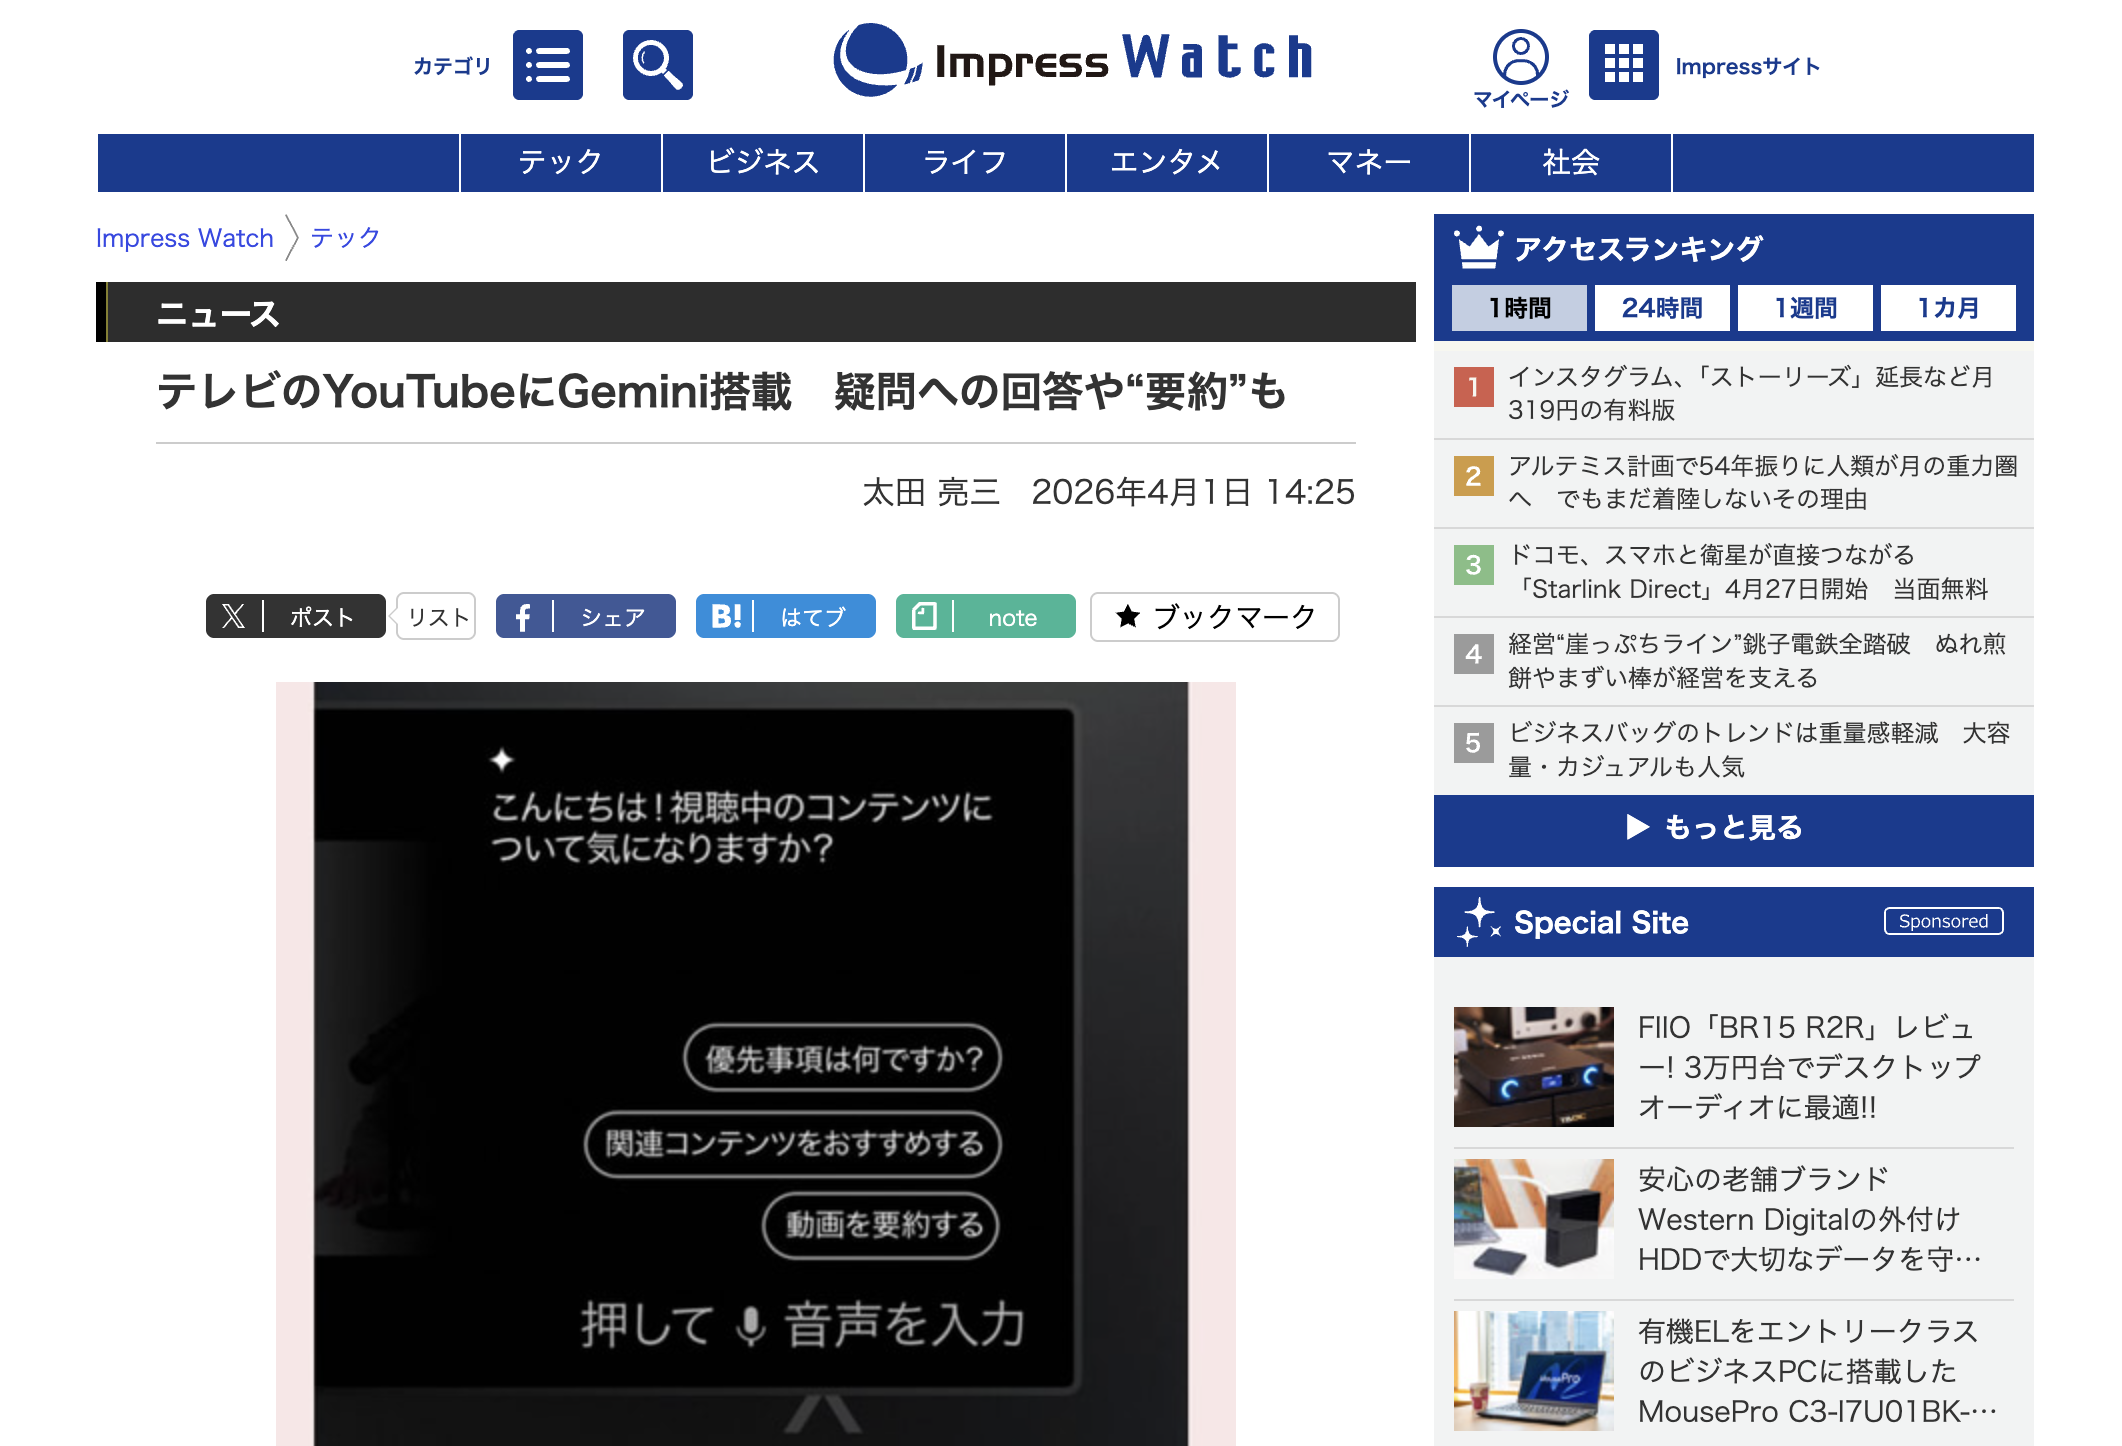Open the Impress sites grid icon
This screenshot has width=2122, height=1446.
(1623, 65)
